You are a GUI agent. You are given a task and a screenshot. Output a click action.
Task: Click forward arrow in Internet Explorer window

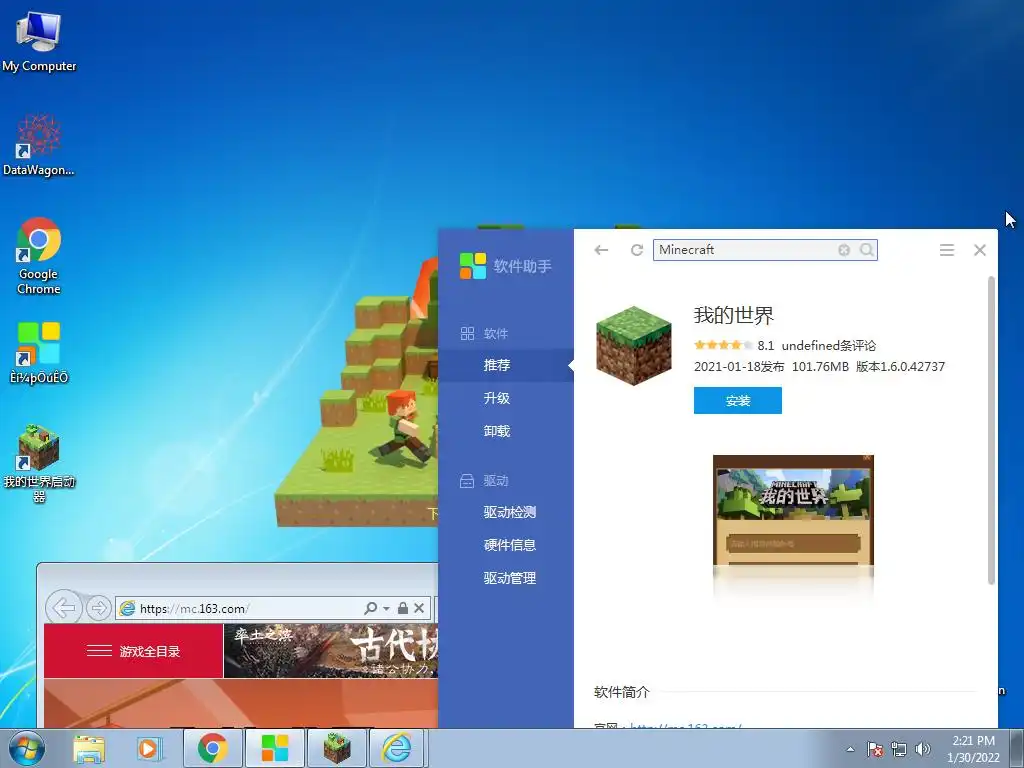tap(99, 608)
